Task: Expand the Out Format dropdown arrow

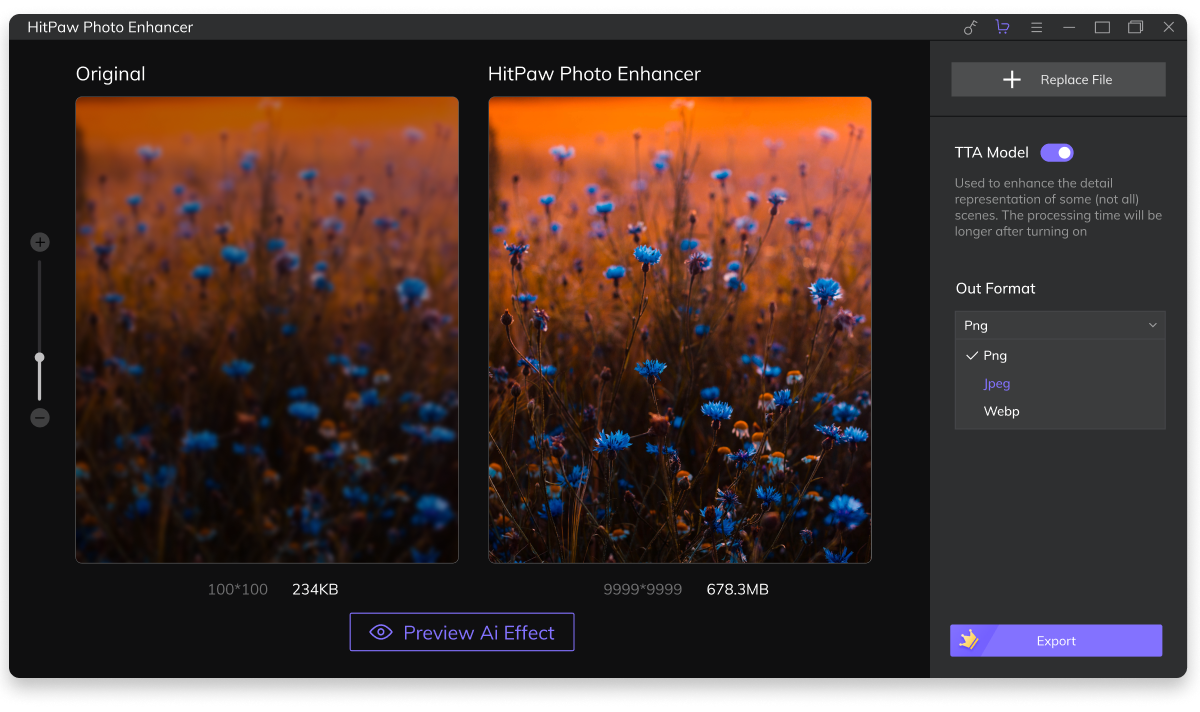Action: click(x=1152, y=325)
